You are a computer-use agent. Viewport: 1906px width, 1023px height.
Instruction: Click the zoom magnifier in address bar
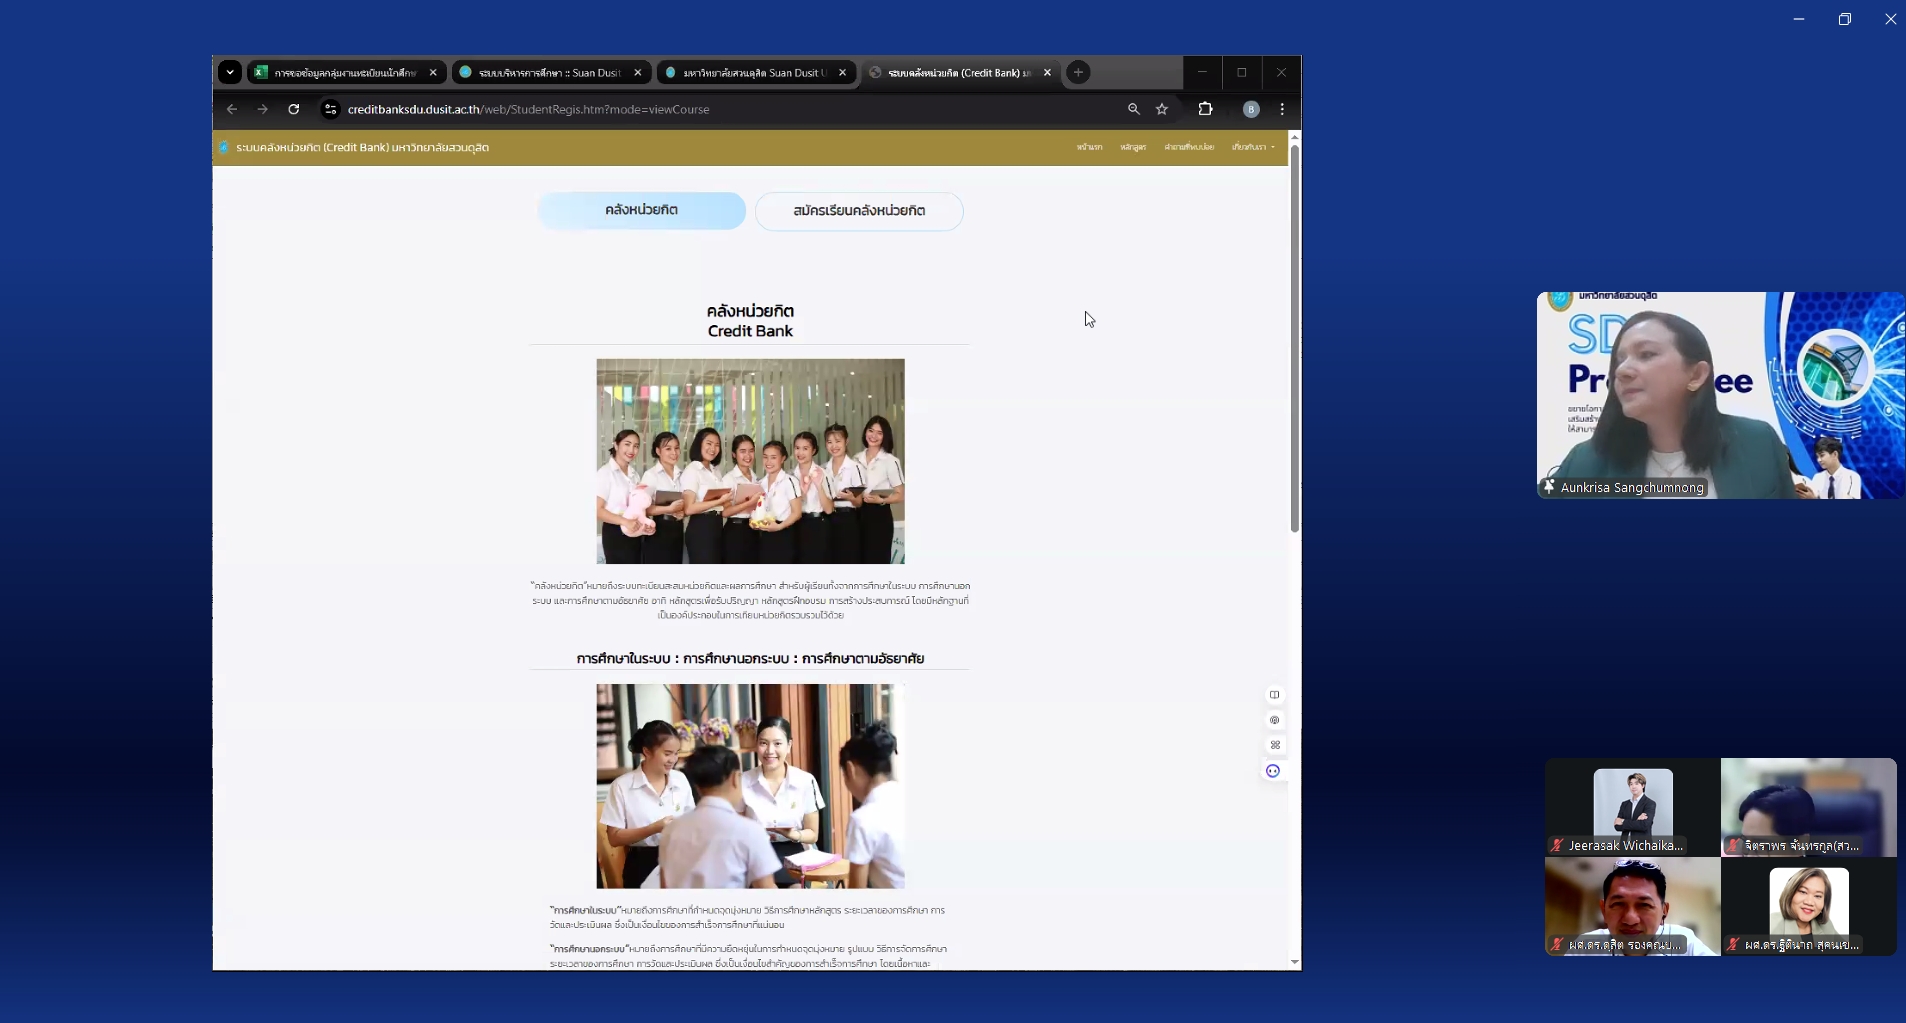pyautogui.click(x=1133, y=109)
